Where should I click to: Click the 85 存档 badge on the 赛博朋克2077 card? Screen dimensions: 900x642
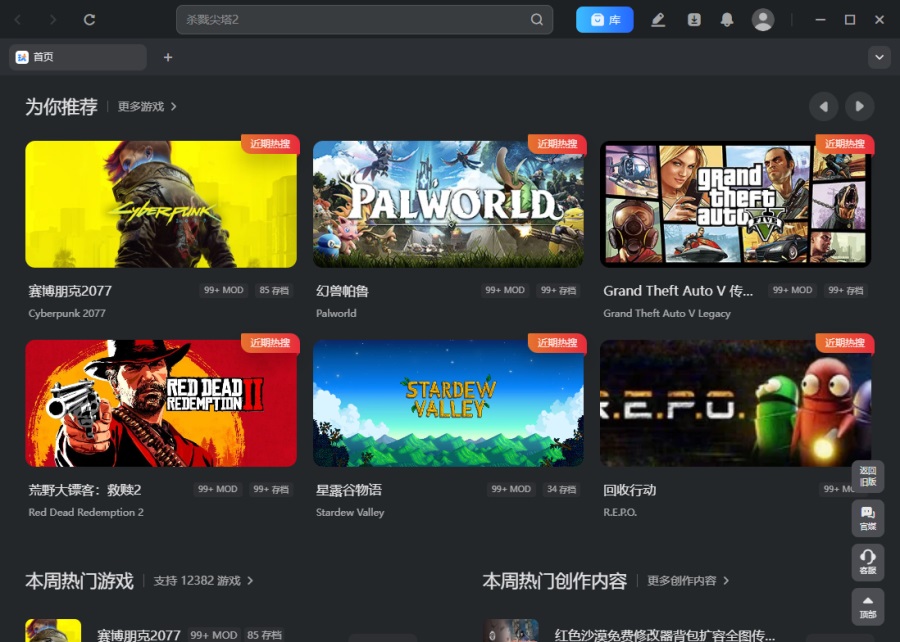pos(274,290)
